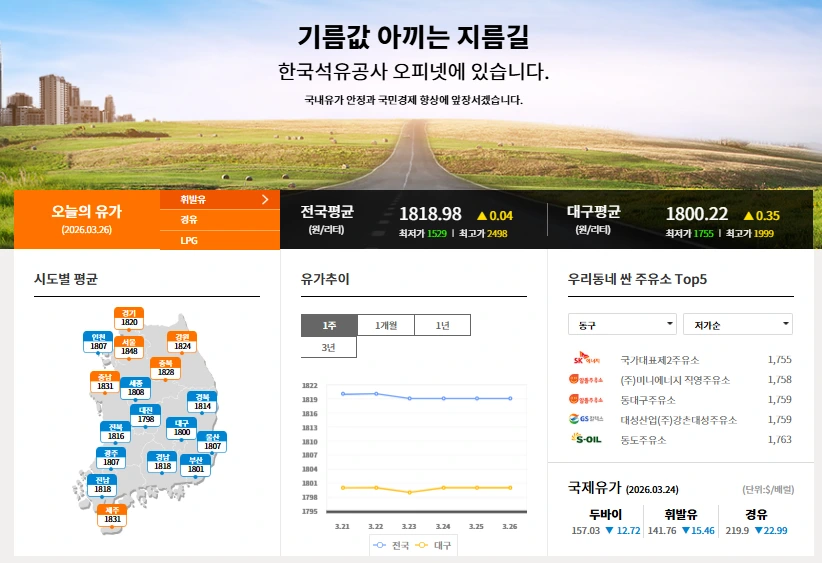The height and width of the screenshot is (563, 822).
Task: Click the 전국 line point at 3.21
Action: coord(343,394)
